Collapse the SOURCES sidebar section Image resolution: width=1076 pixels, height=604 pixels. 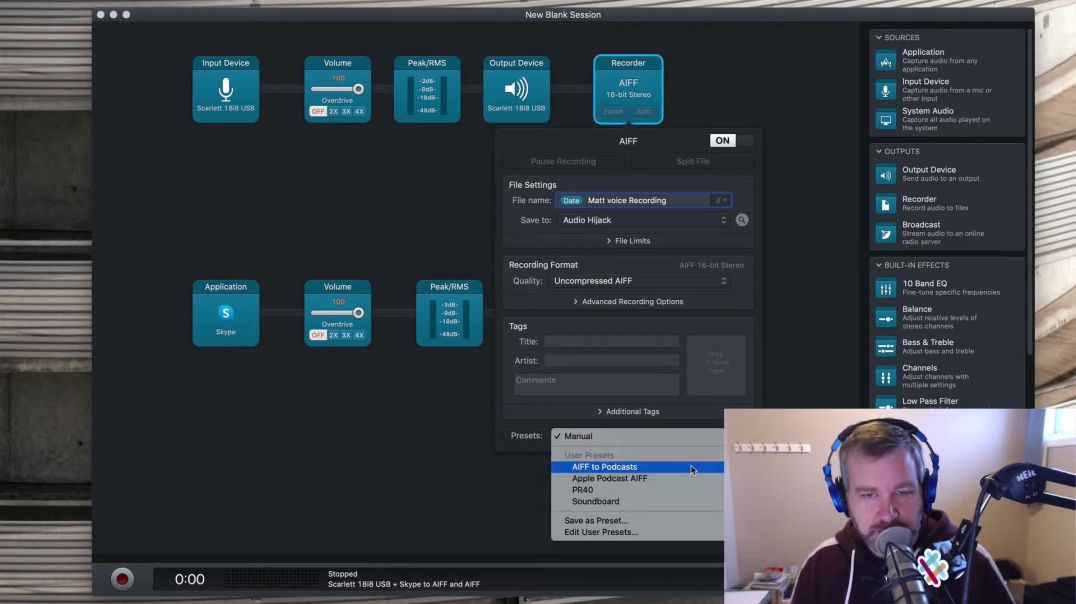pos(879,38)
